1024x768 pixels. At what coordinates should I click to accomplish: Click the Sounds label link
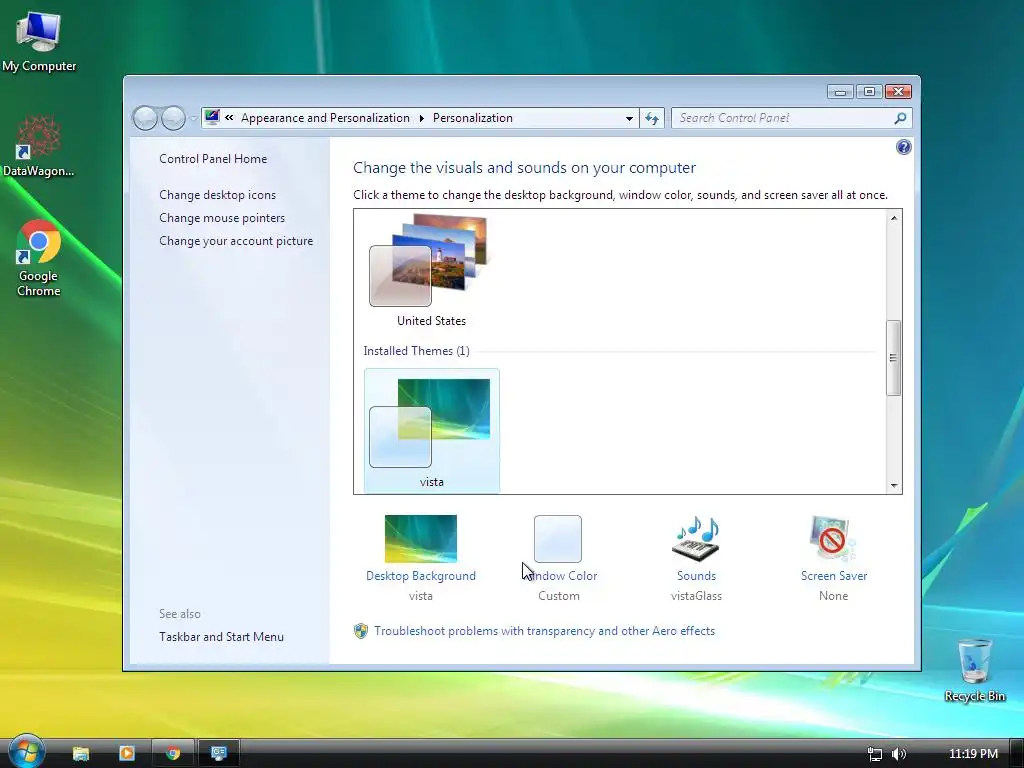pyautogui.click(x=696, y=576)
